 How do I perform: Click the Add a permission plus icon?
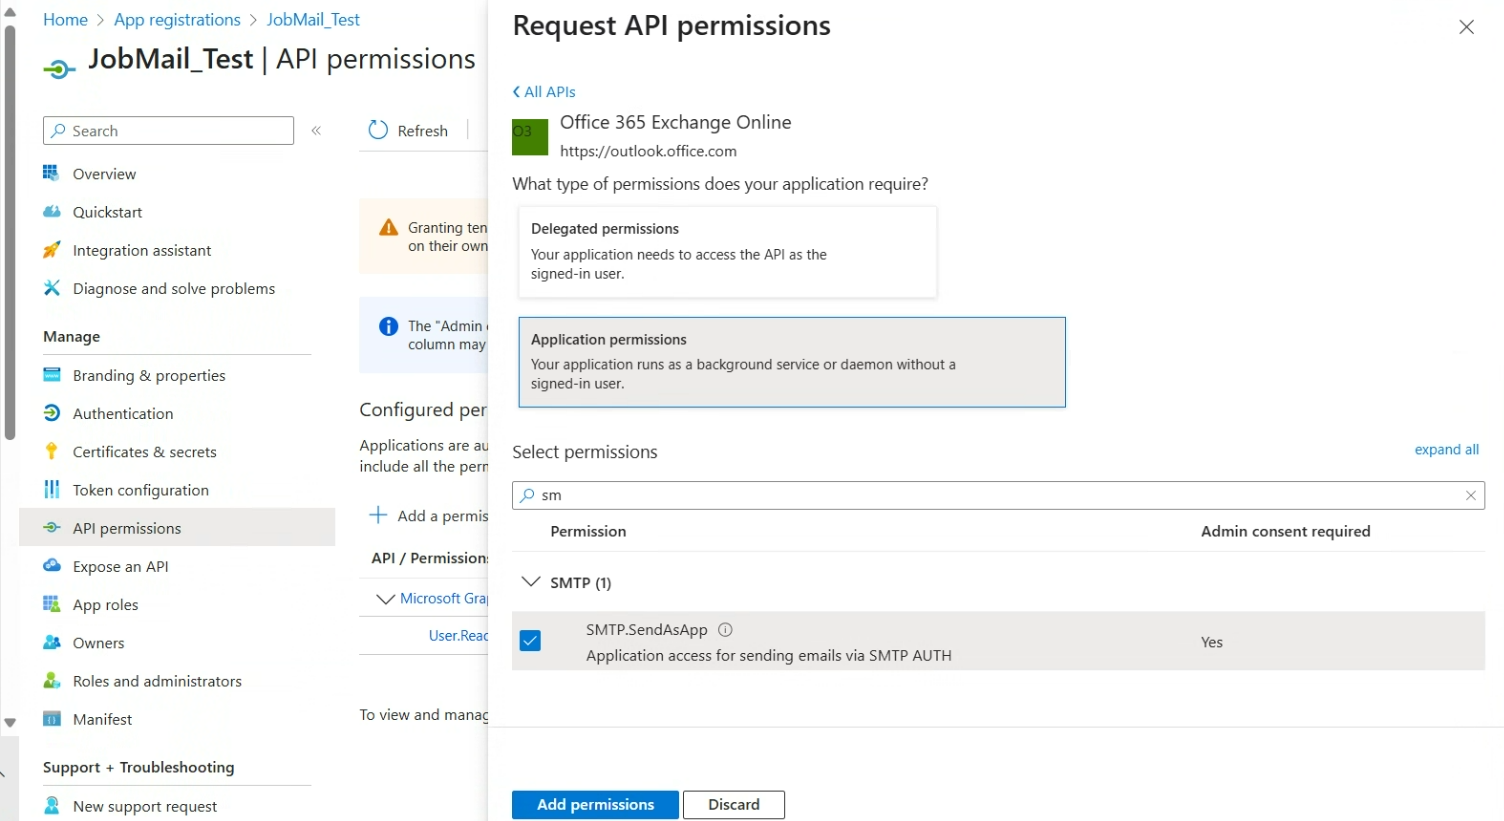[378, 515]
